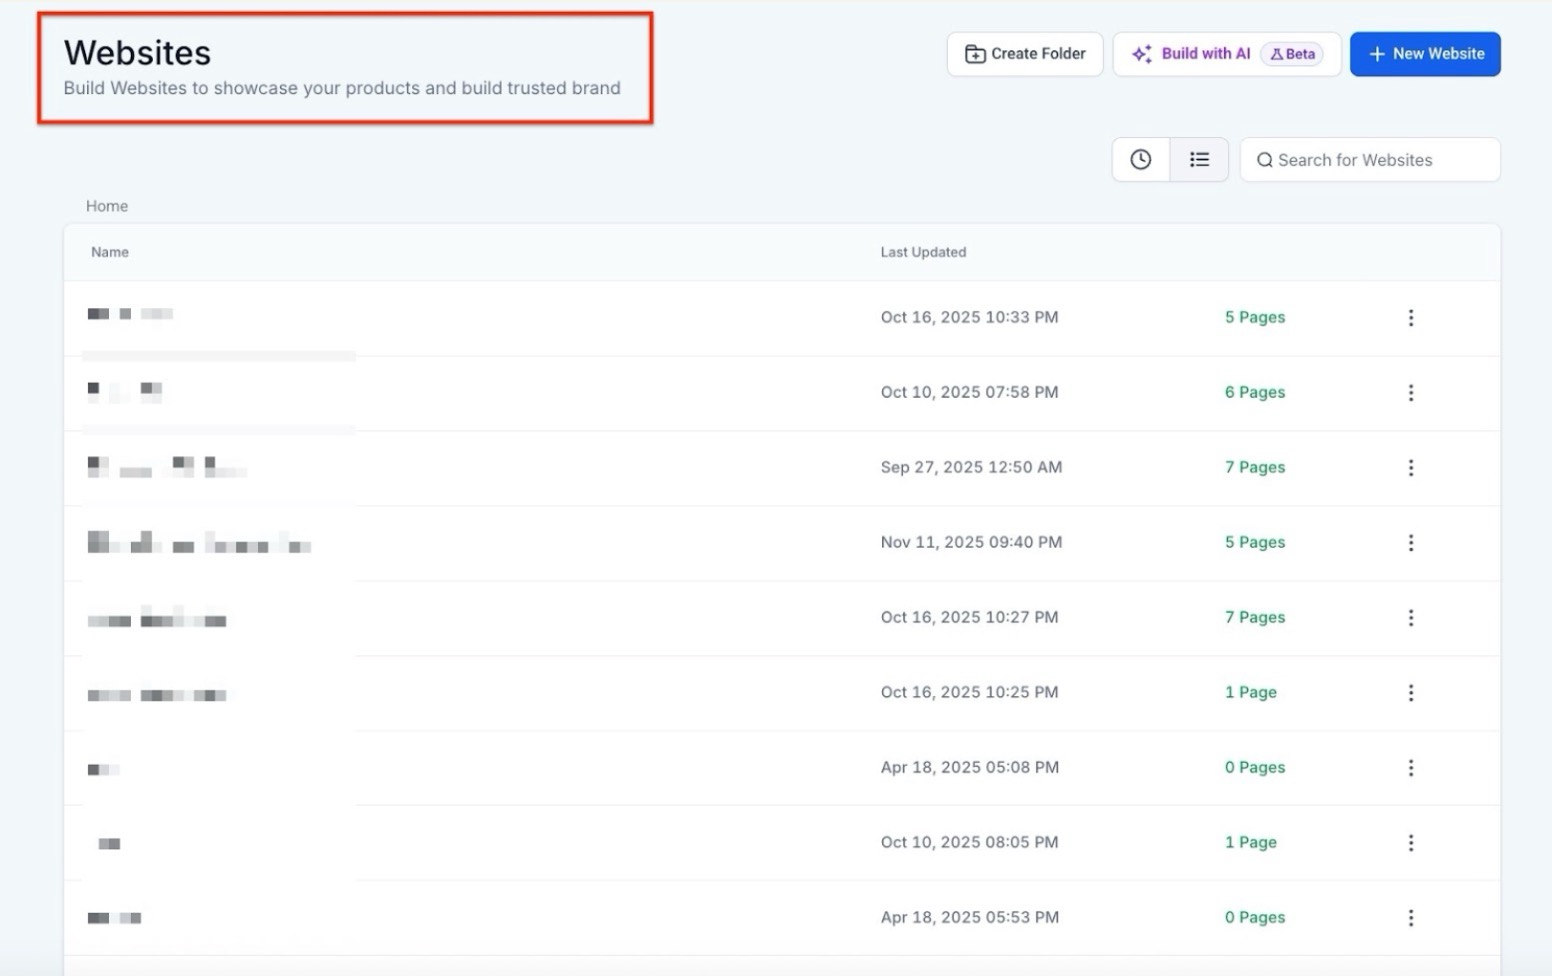
Task: Sort by the Name column header
Action: pyautogui.click(x=110, y=252)
